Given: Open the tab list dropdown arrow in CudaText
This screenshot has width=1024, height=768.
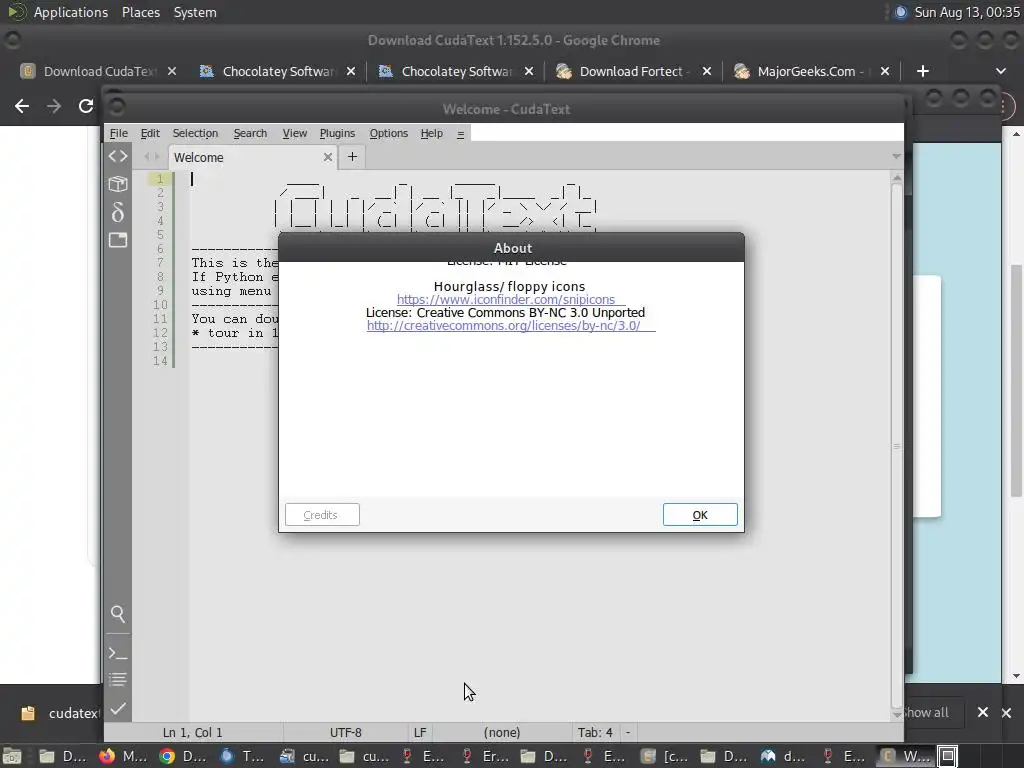Looking at the screenshot, I should (x=896, y=157).
